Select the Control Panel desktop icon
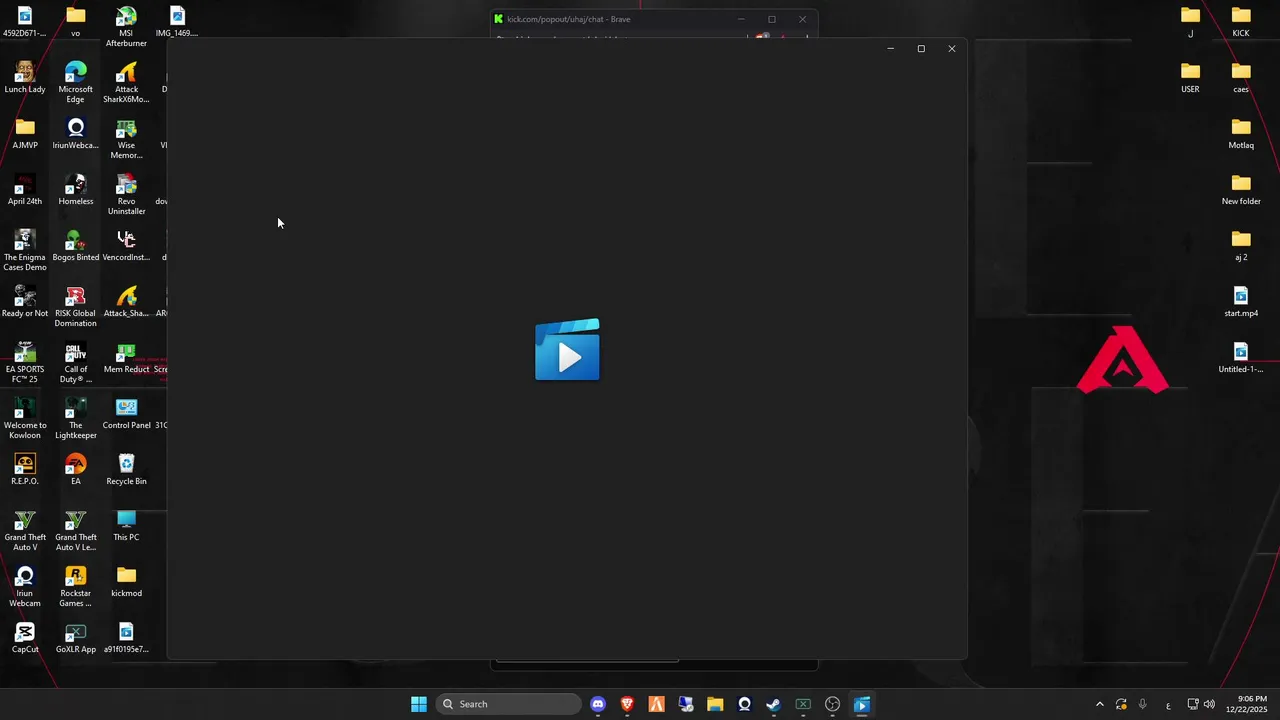 pos(126,414)
